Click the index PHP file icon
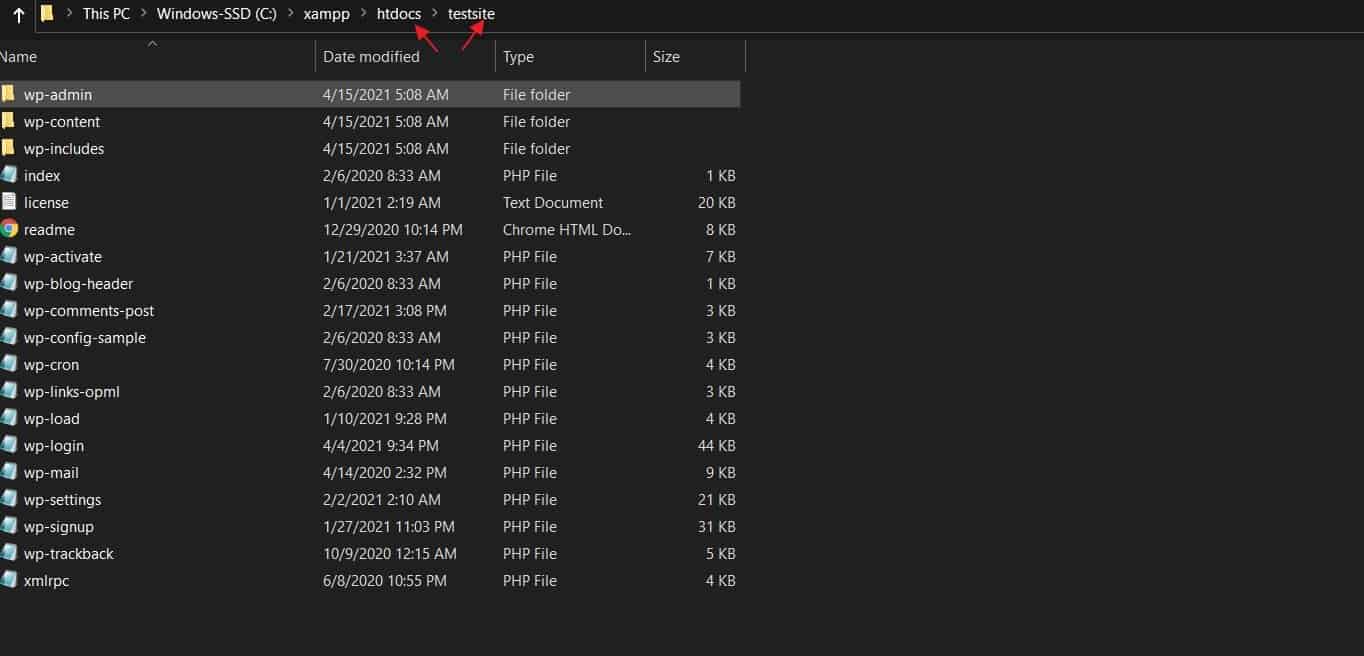The width and height of the screenshot is (1364, 656). coord(8,175)
